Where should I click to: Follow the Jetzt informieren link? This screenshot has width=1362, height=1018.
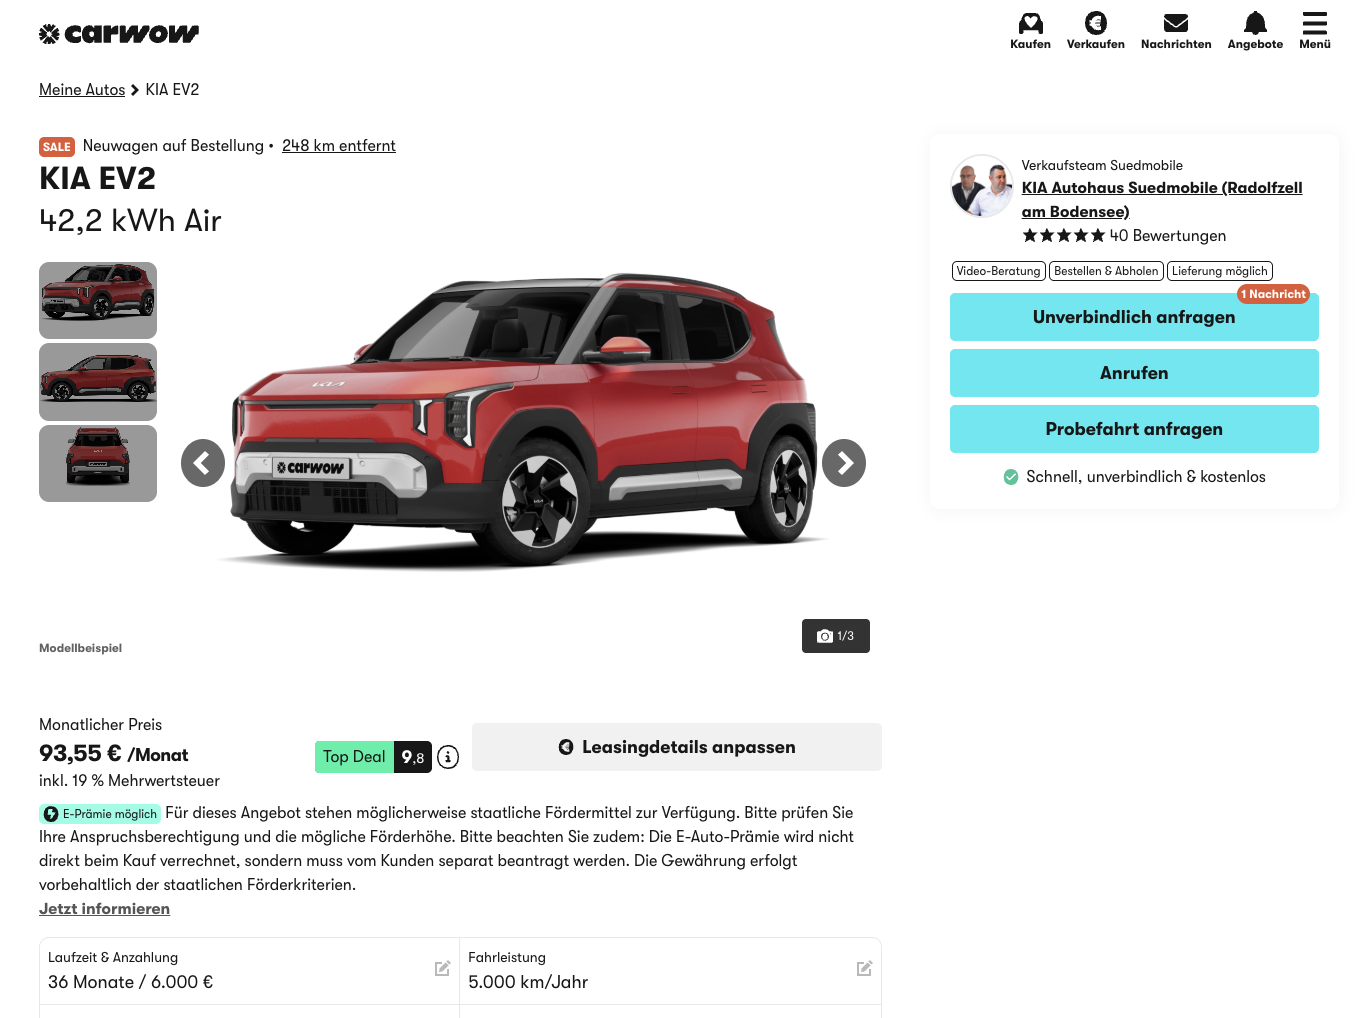(104, 909)
